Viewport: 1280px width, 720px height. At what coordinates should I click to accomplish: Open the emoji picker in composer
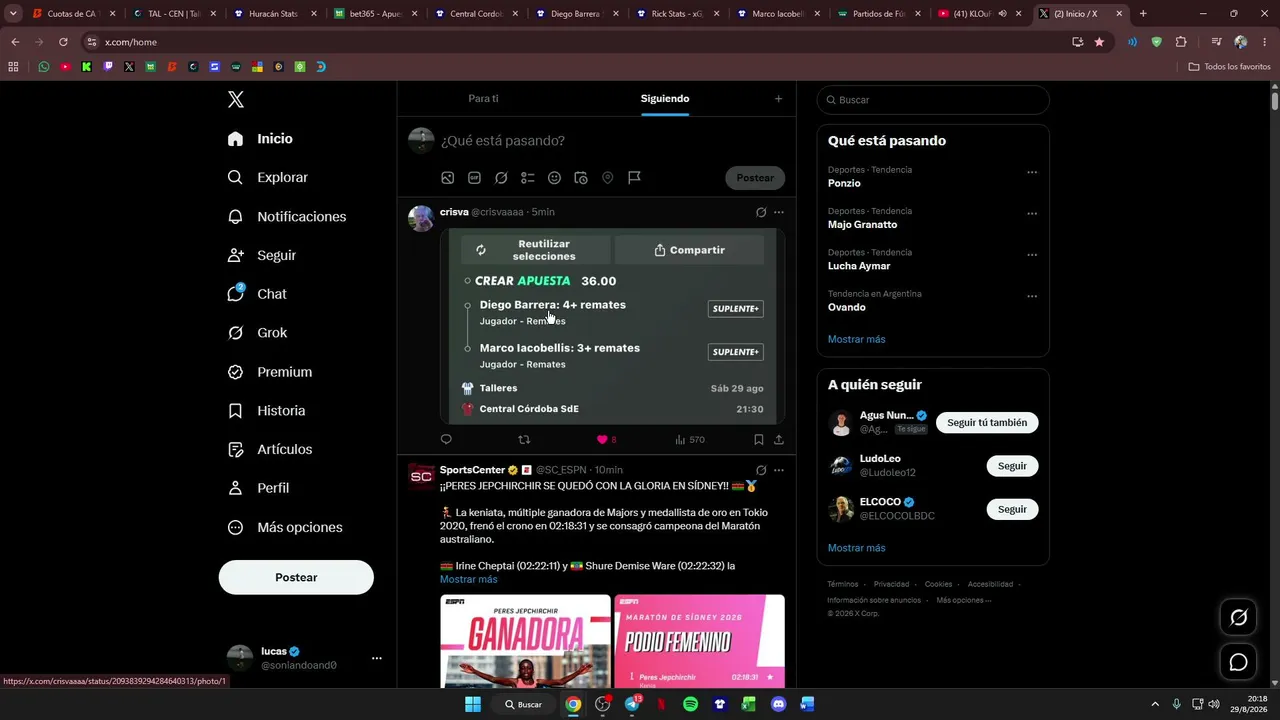coord(554,178)
